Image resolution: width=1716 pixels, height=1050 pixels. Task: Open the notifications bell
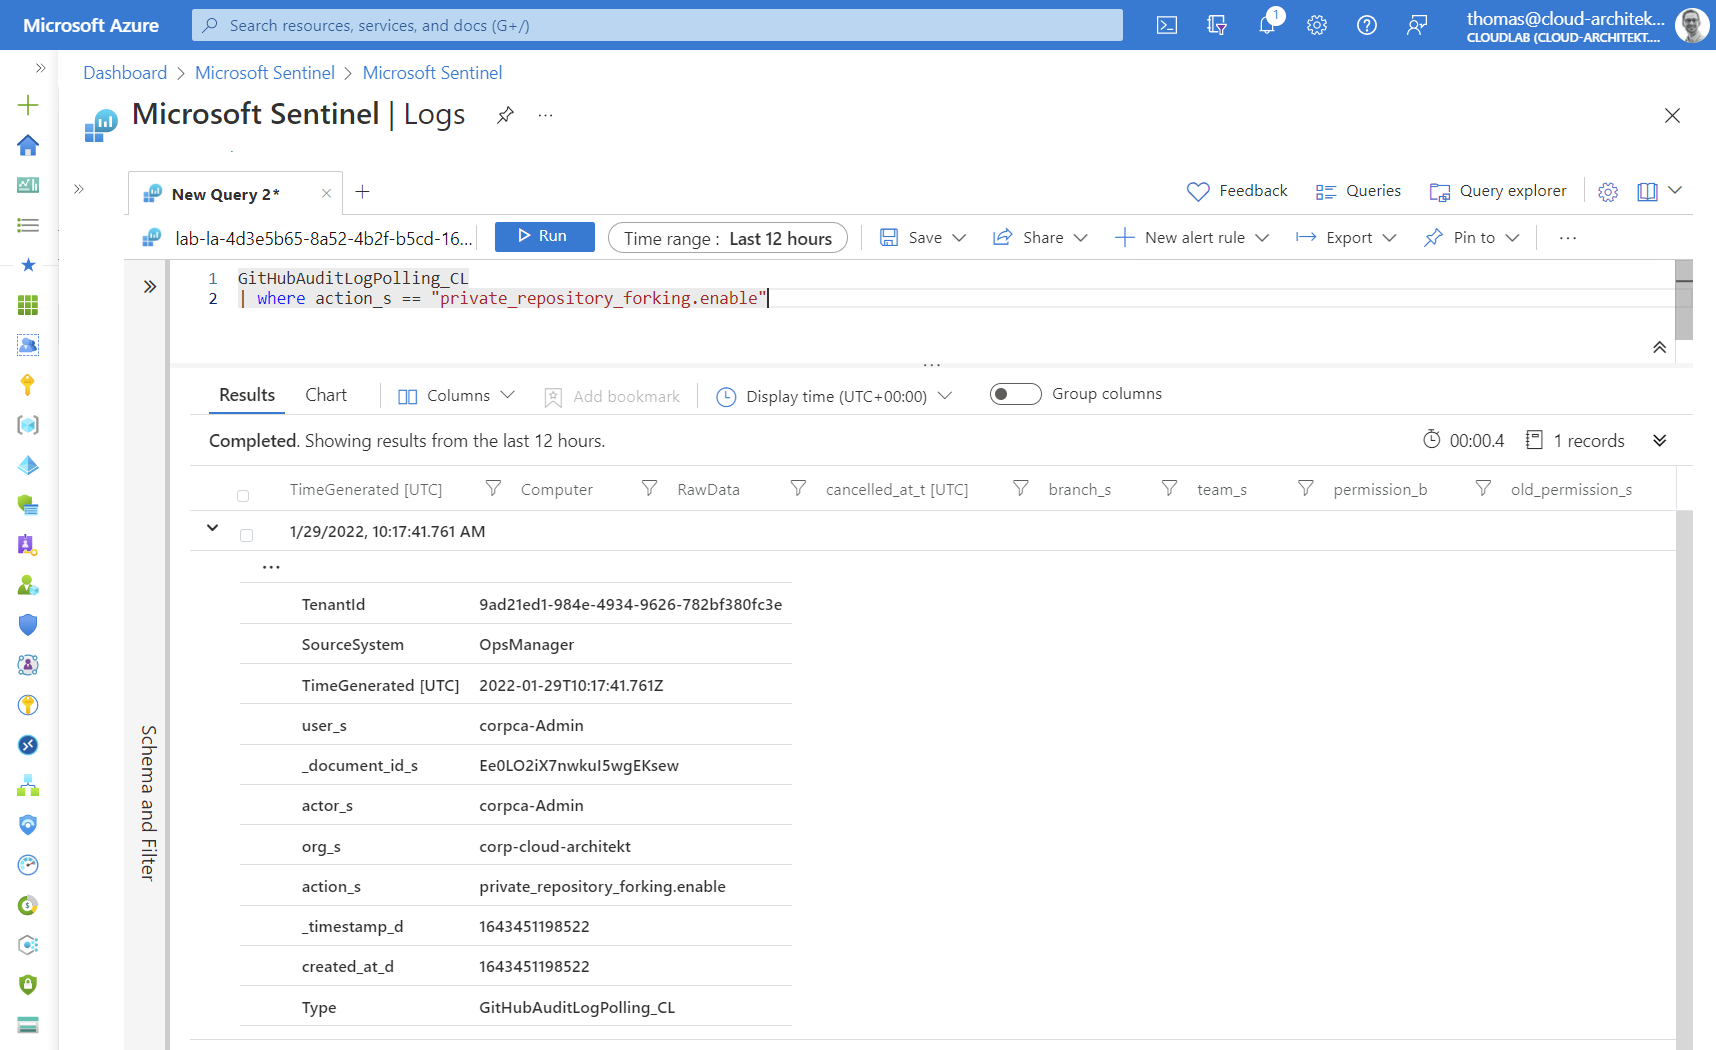[1267, 25]
